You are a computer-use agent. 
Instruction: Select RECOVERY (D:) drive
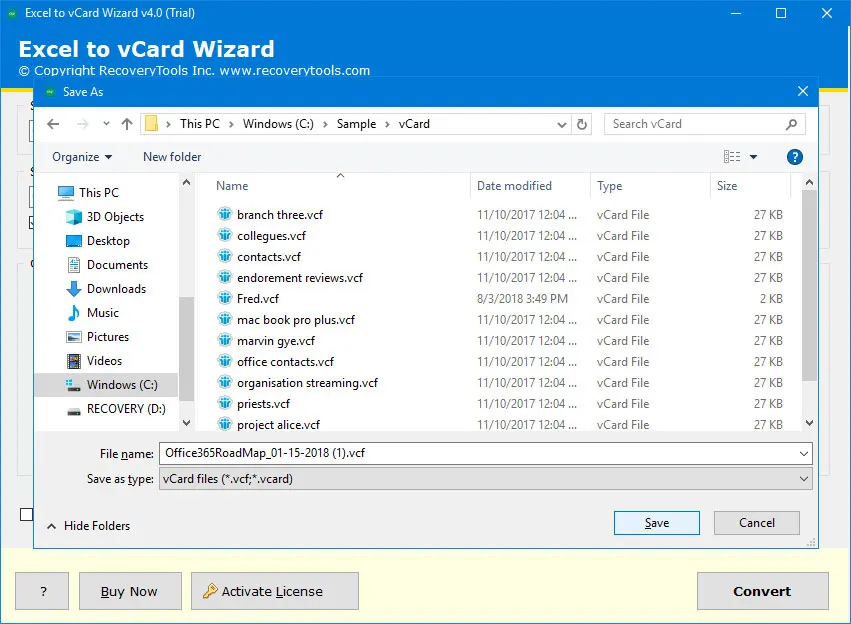click(x=126, y=409)
